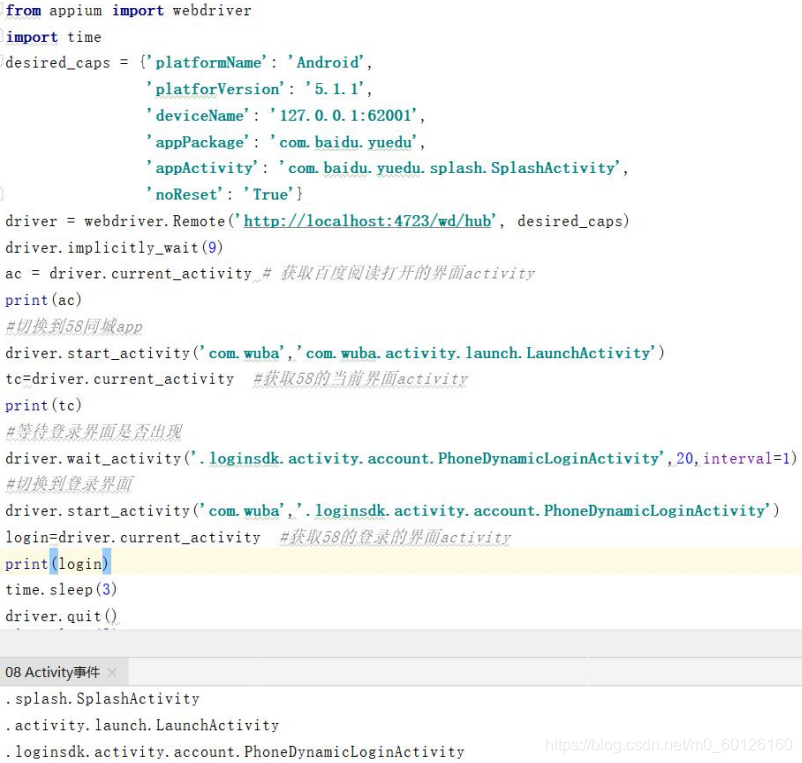Click '.splash.SplashActivity' console output
802x763 pixels.
[x=102, y=699]
